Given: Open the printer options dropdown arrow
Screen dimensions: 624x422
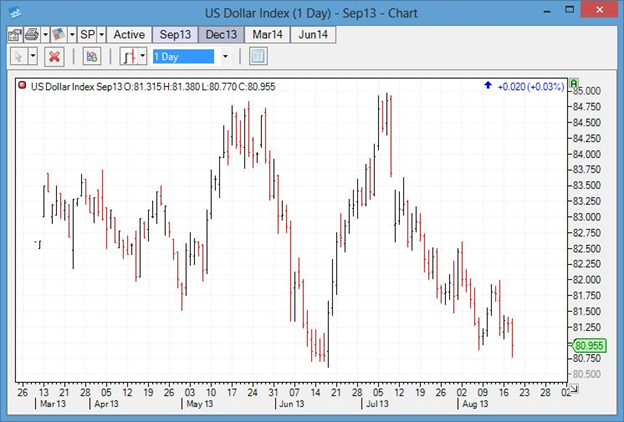Looking at the screenshot, I should coord(44,34).
